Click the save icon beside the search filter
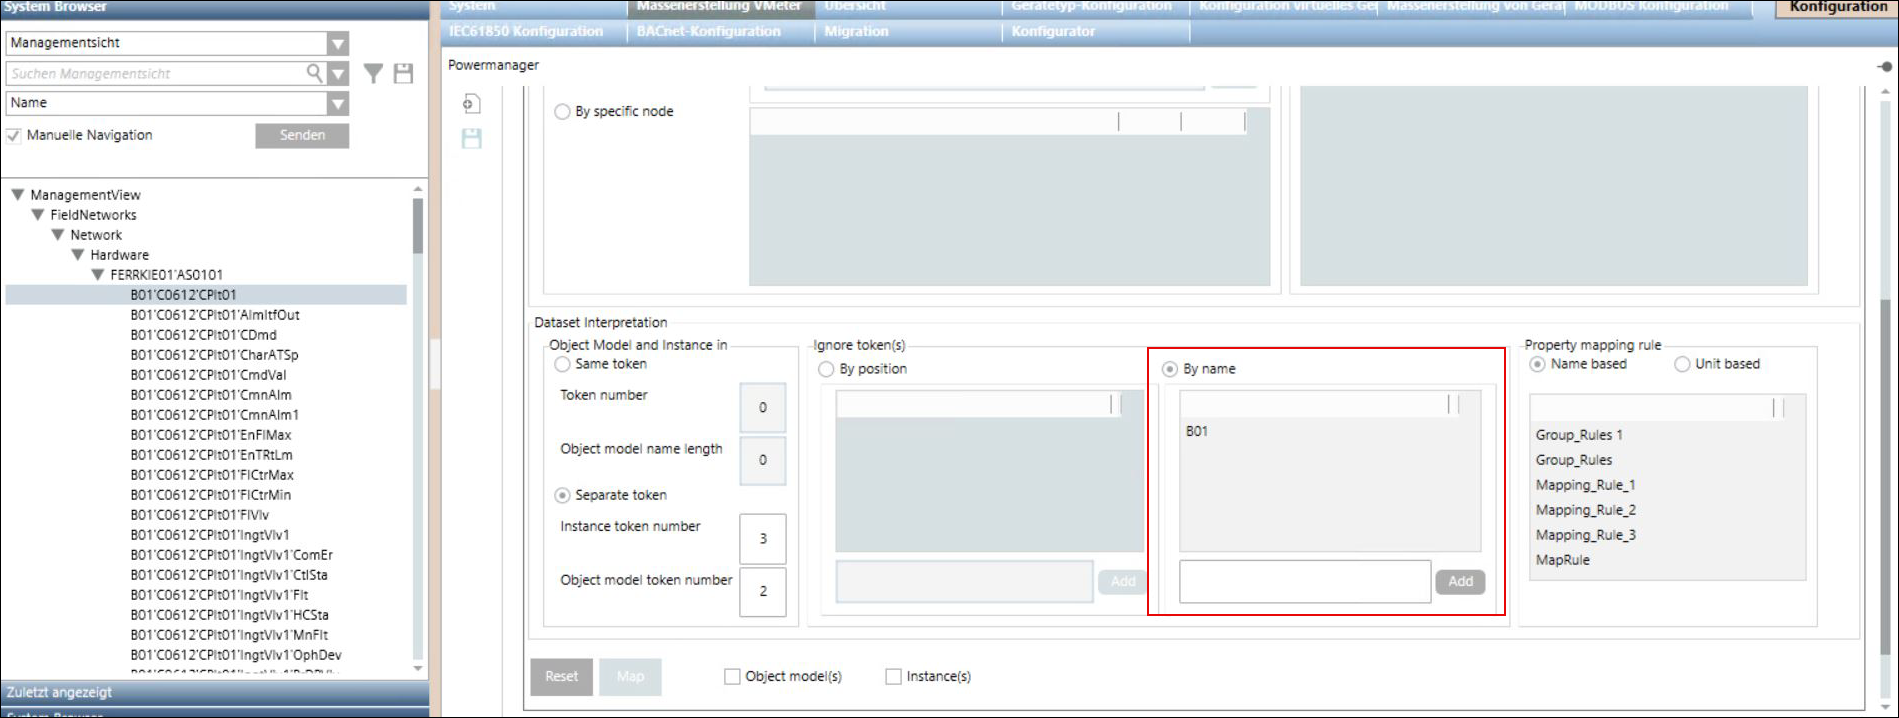 (x=403, y=73)
